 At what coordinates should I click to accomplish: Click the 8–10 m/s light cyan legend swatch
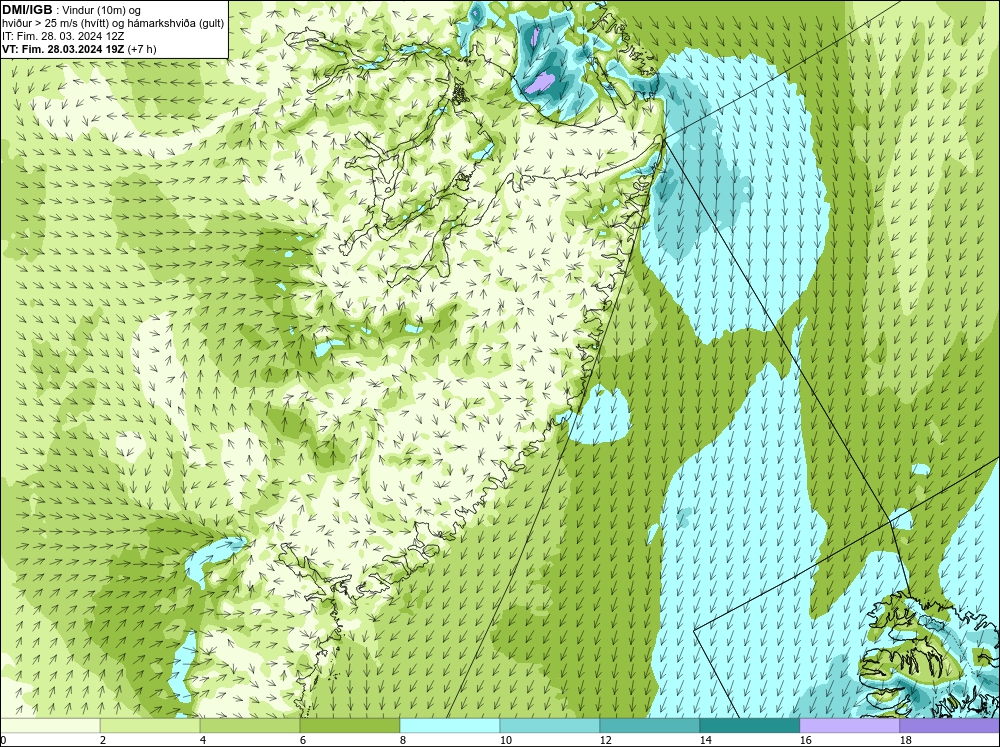click(450, 725)
